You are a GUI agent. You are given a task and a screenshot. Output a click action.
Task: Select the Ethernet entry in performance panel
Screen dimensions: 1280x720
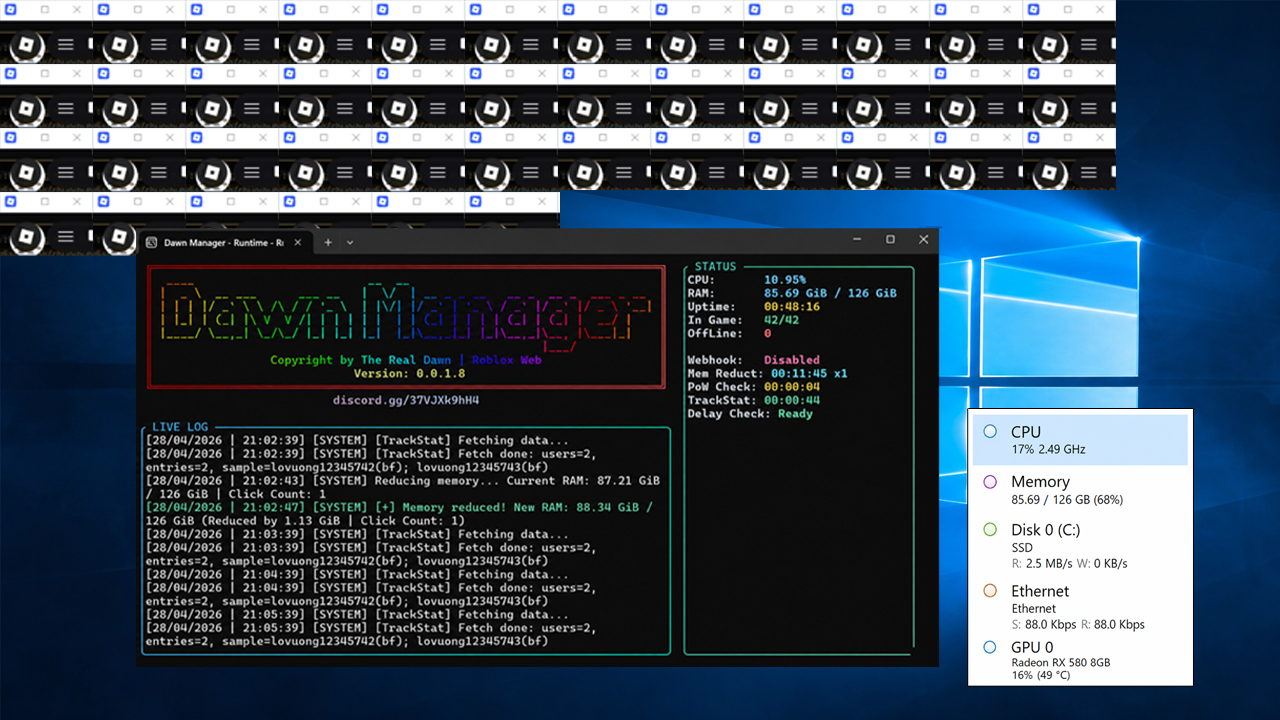1080,607
